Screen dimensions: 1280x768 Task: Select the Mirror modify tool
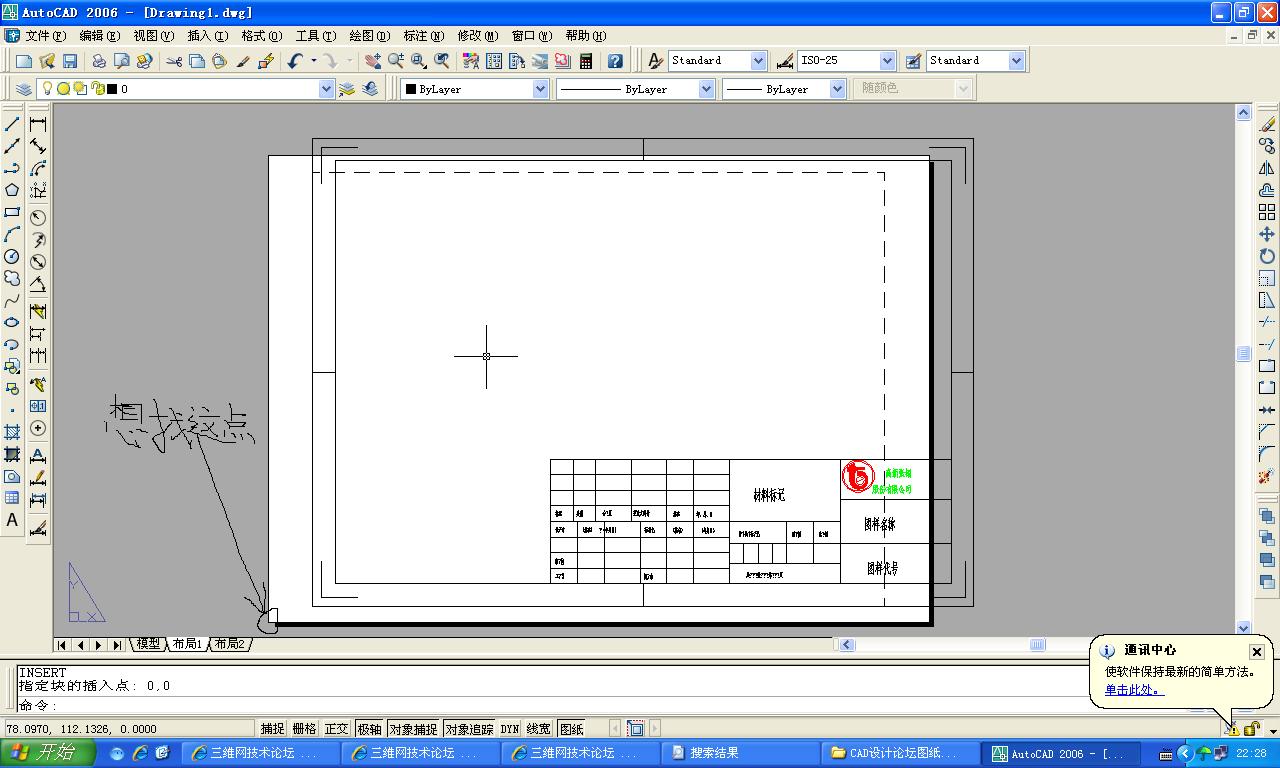[1267, 168]
